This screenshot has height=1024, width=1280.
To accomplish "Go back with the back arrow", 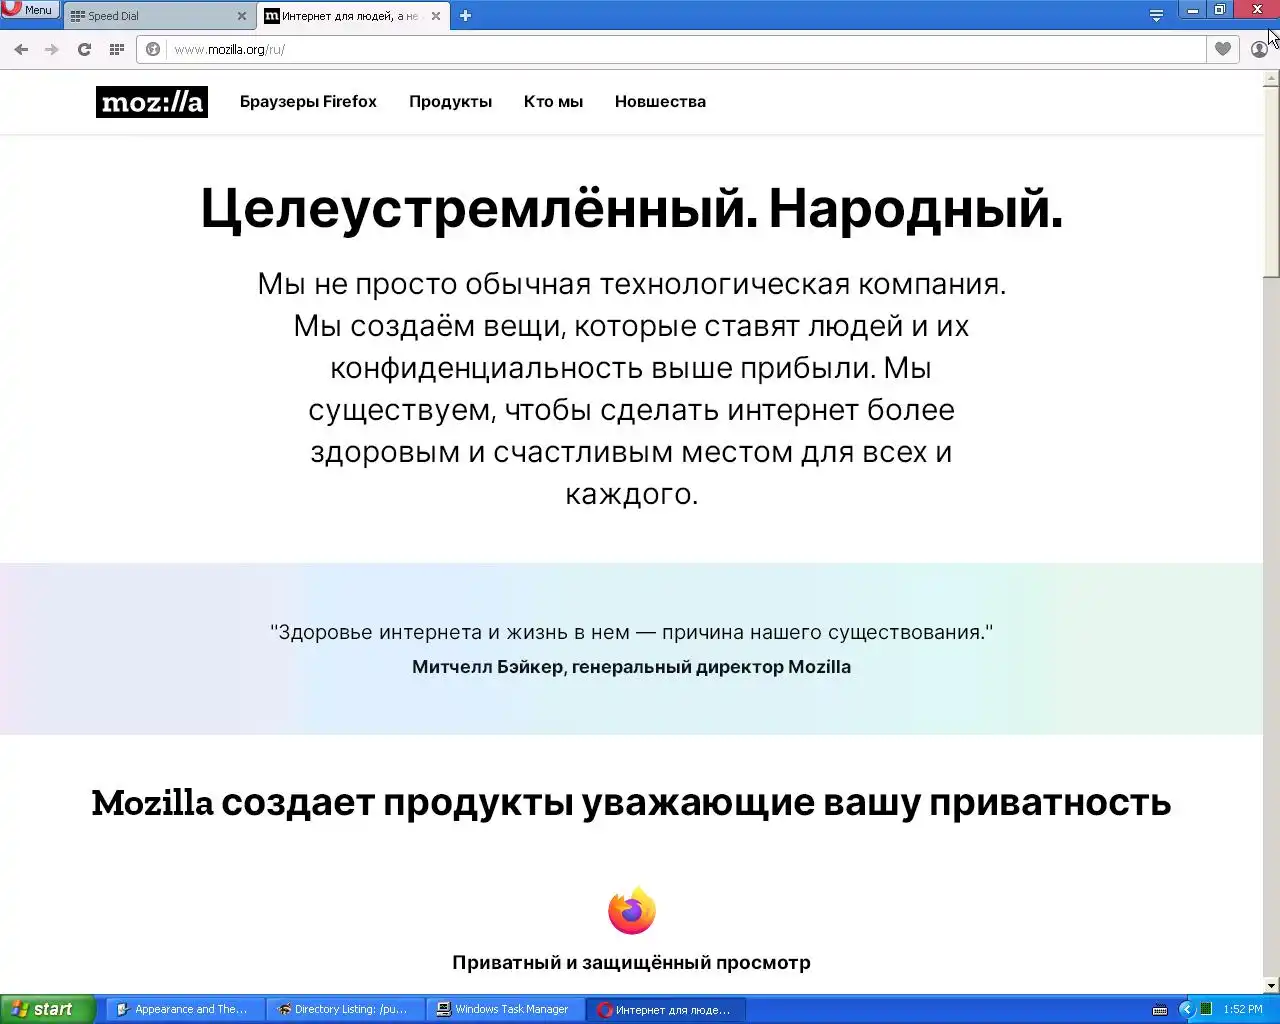I will [21, 49].
